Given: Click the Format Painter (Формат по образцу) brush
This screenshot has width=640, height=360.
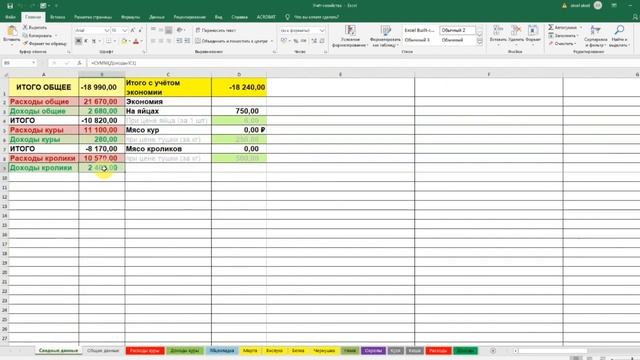Looking at the screenshot, I should pyautogui.click(x=25, y=43).
